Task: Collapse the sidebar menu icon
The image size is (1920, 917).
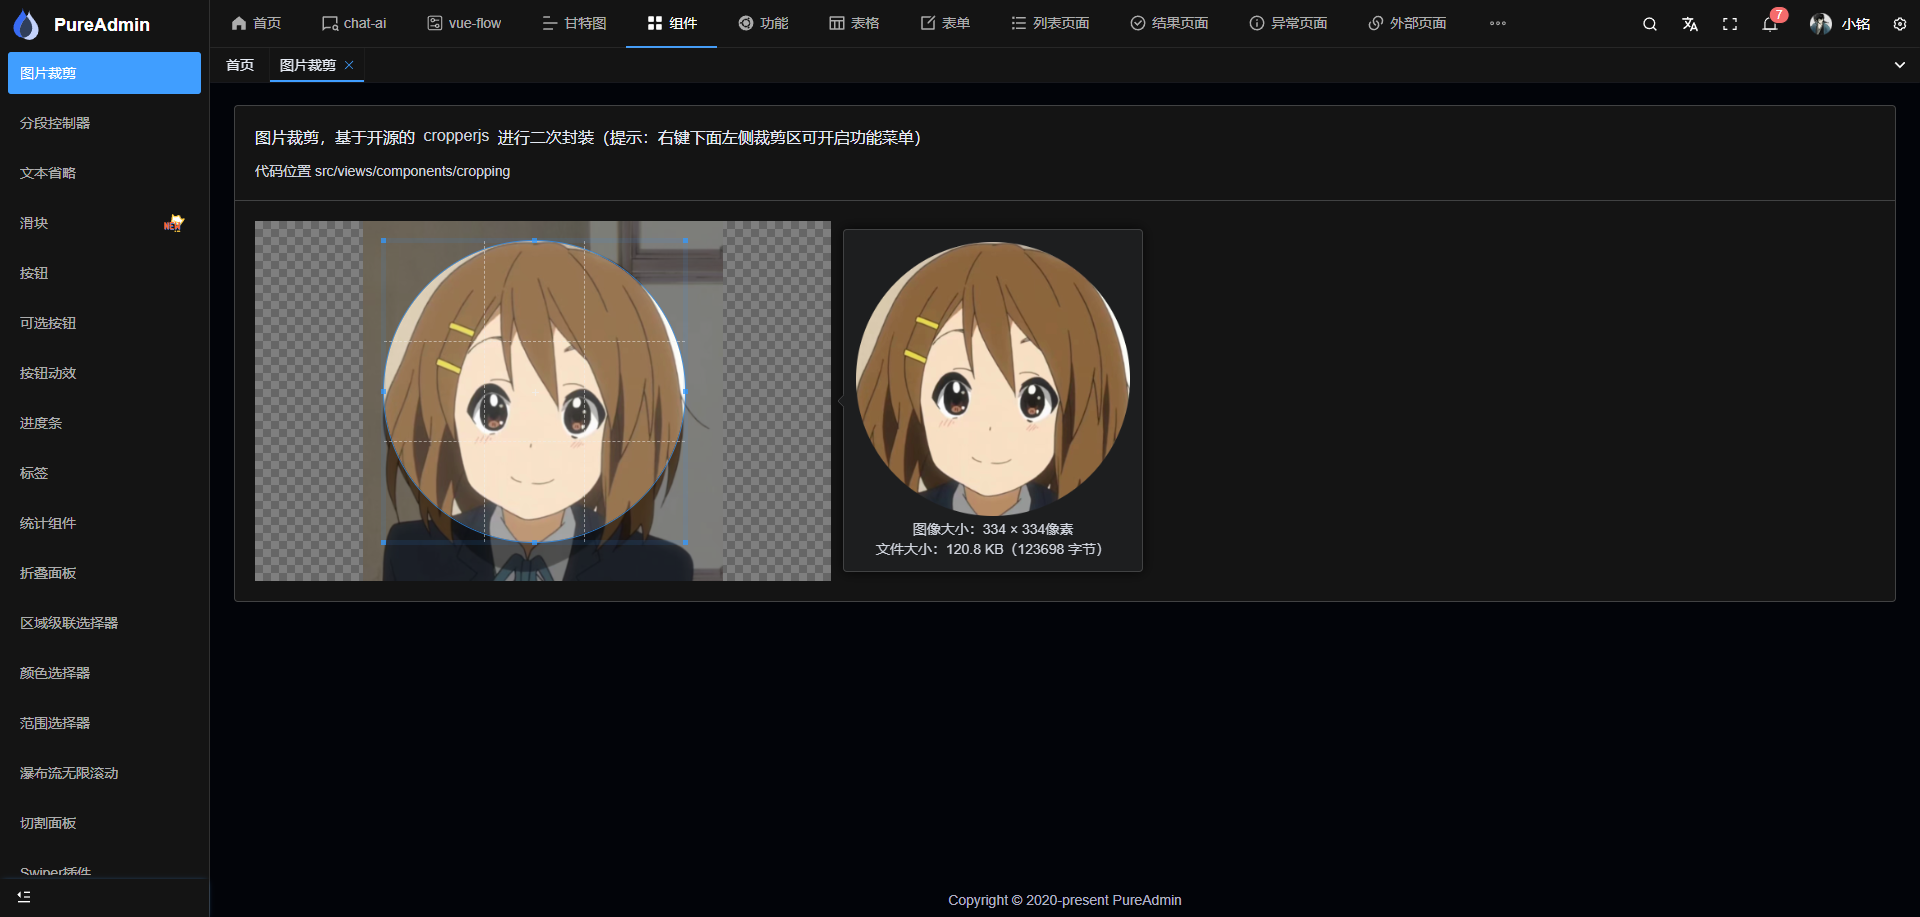Action: [24, 897]
